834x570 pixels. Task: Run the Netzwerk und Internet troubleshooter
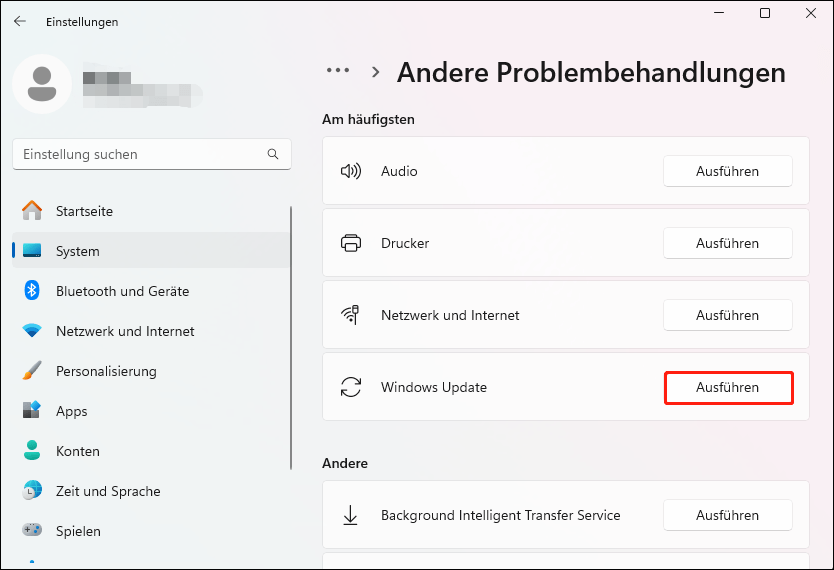728,315
